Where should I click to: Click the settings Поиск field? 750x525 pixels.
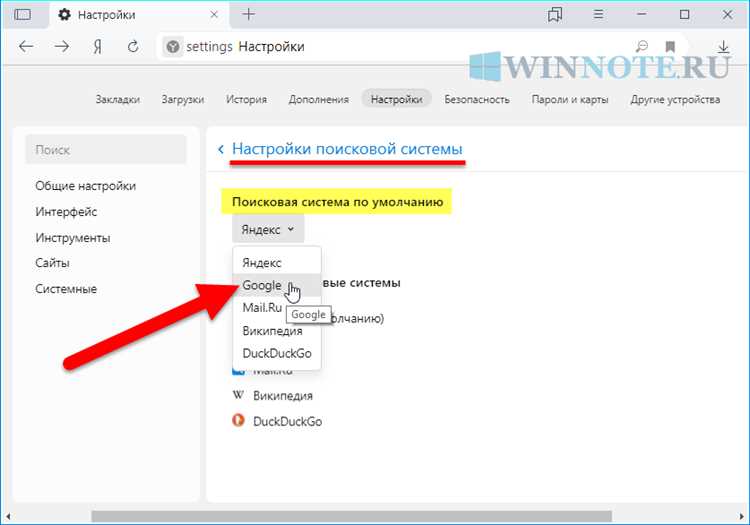click(x=106, y=150)
